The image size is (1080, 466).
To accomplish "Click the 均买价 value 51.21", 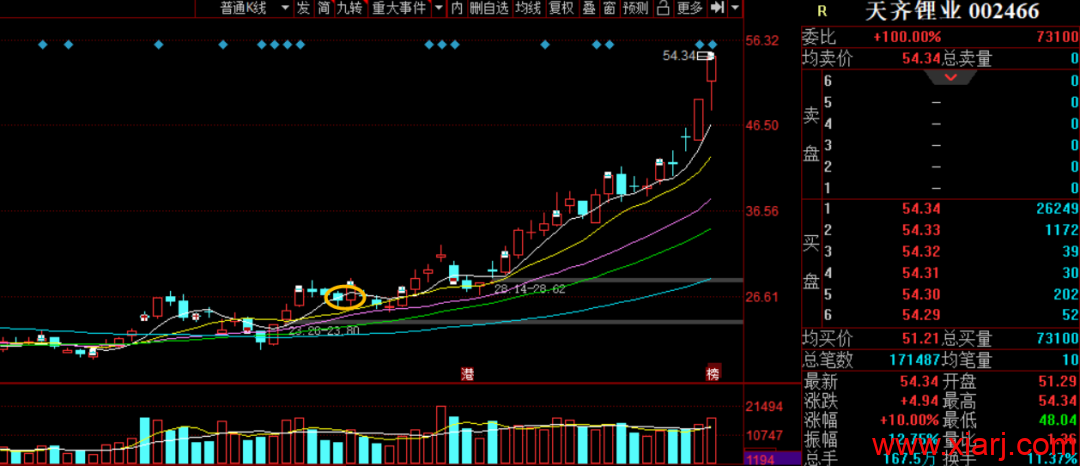I will [x=921, y=339].
